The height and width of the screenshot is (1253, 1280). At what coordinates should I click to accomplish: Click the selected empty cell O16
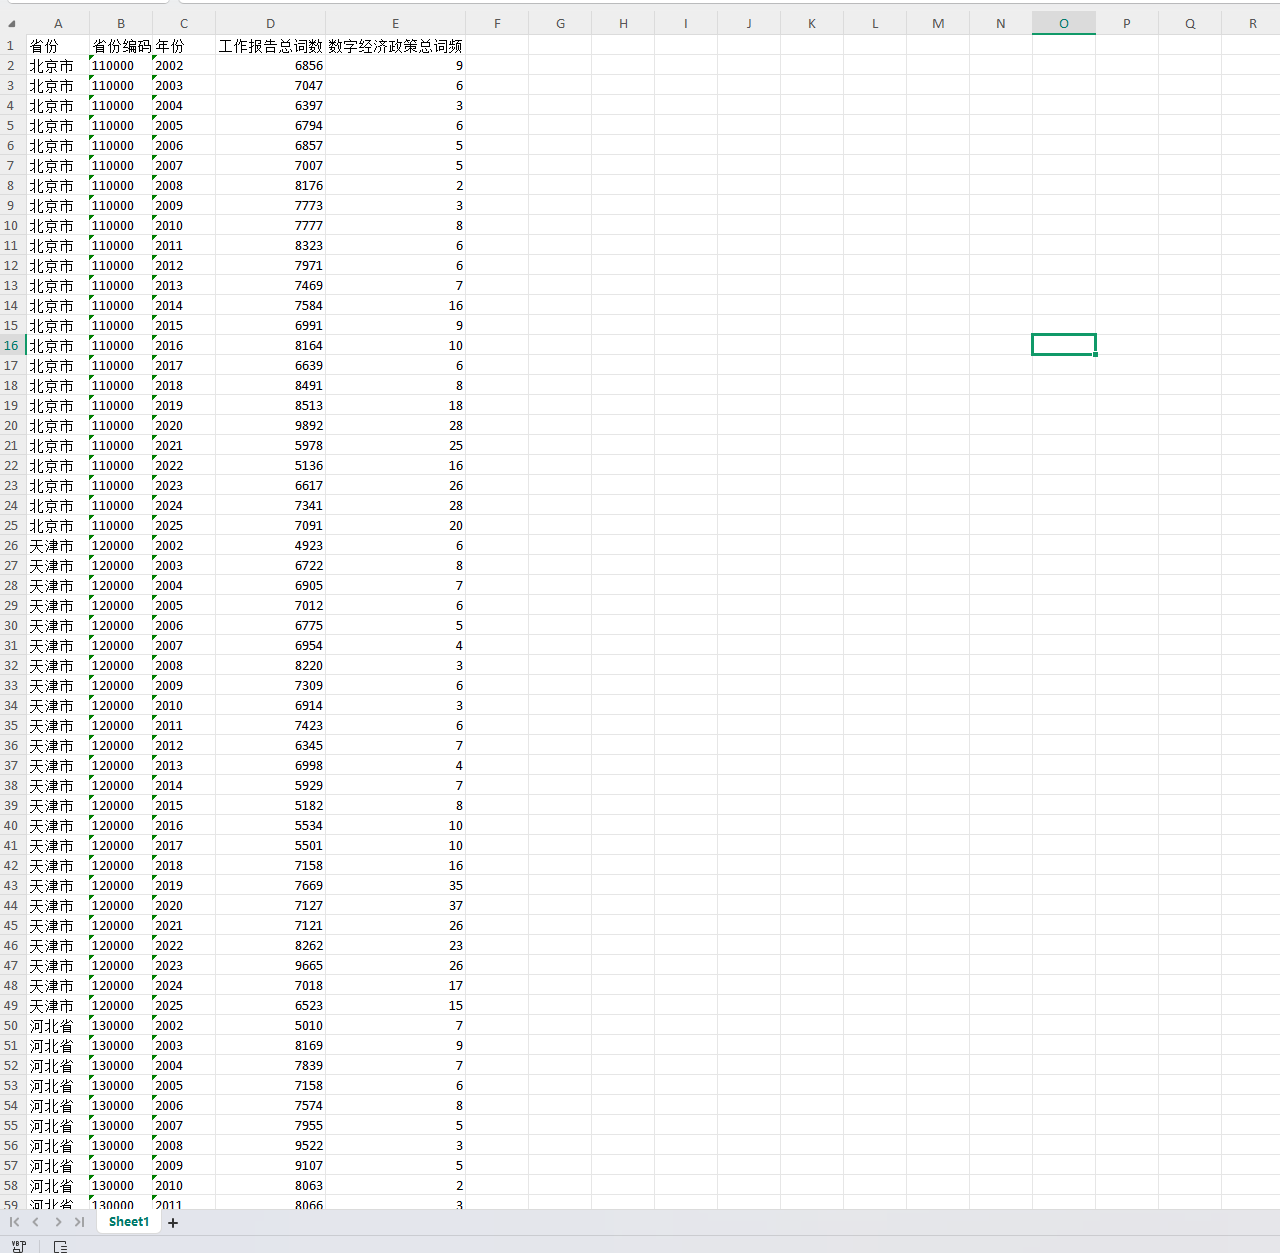tap(1064, 345)
